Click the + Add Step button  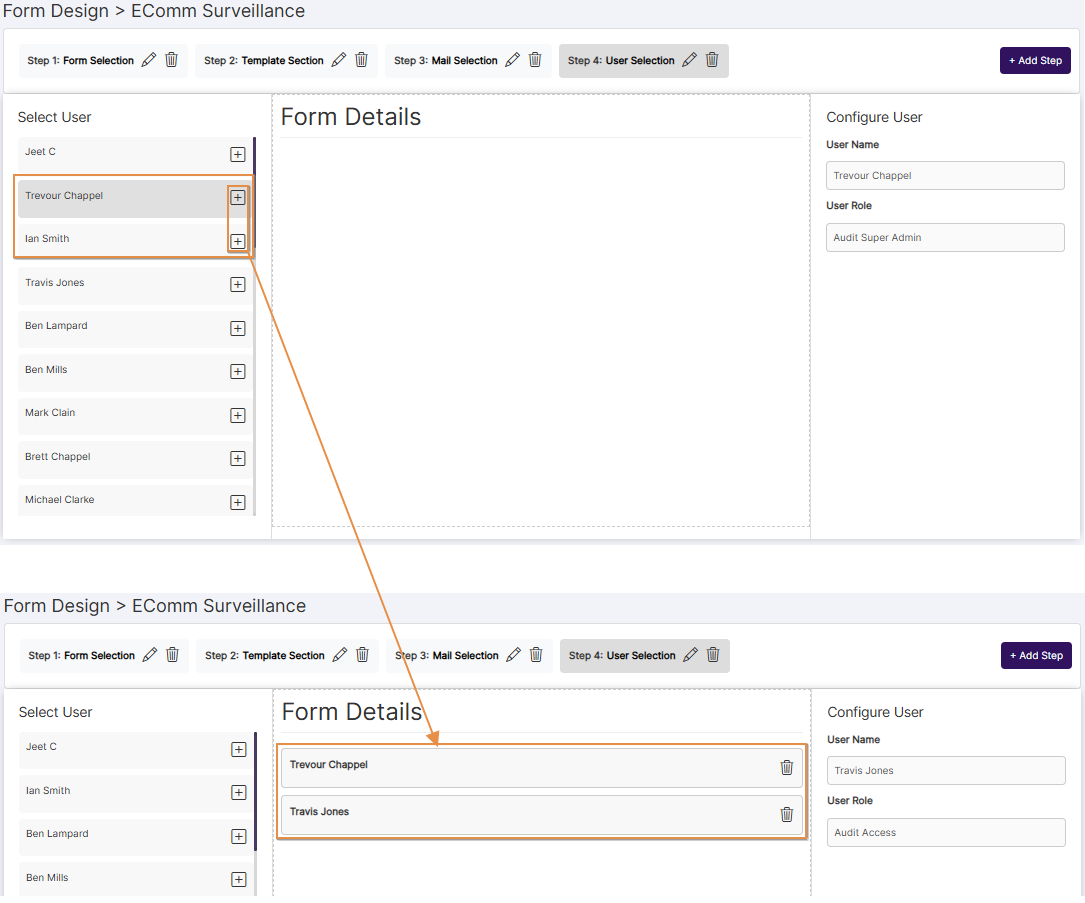[x=1035, y=60]
